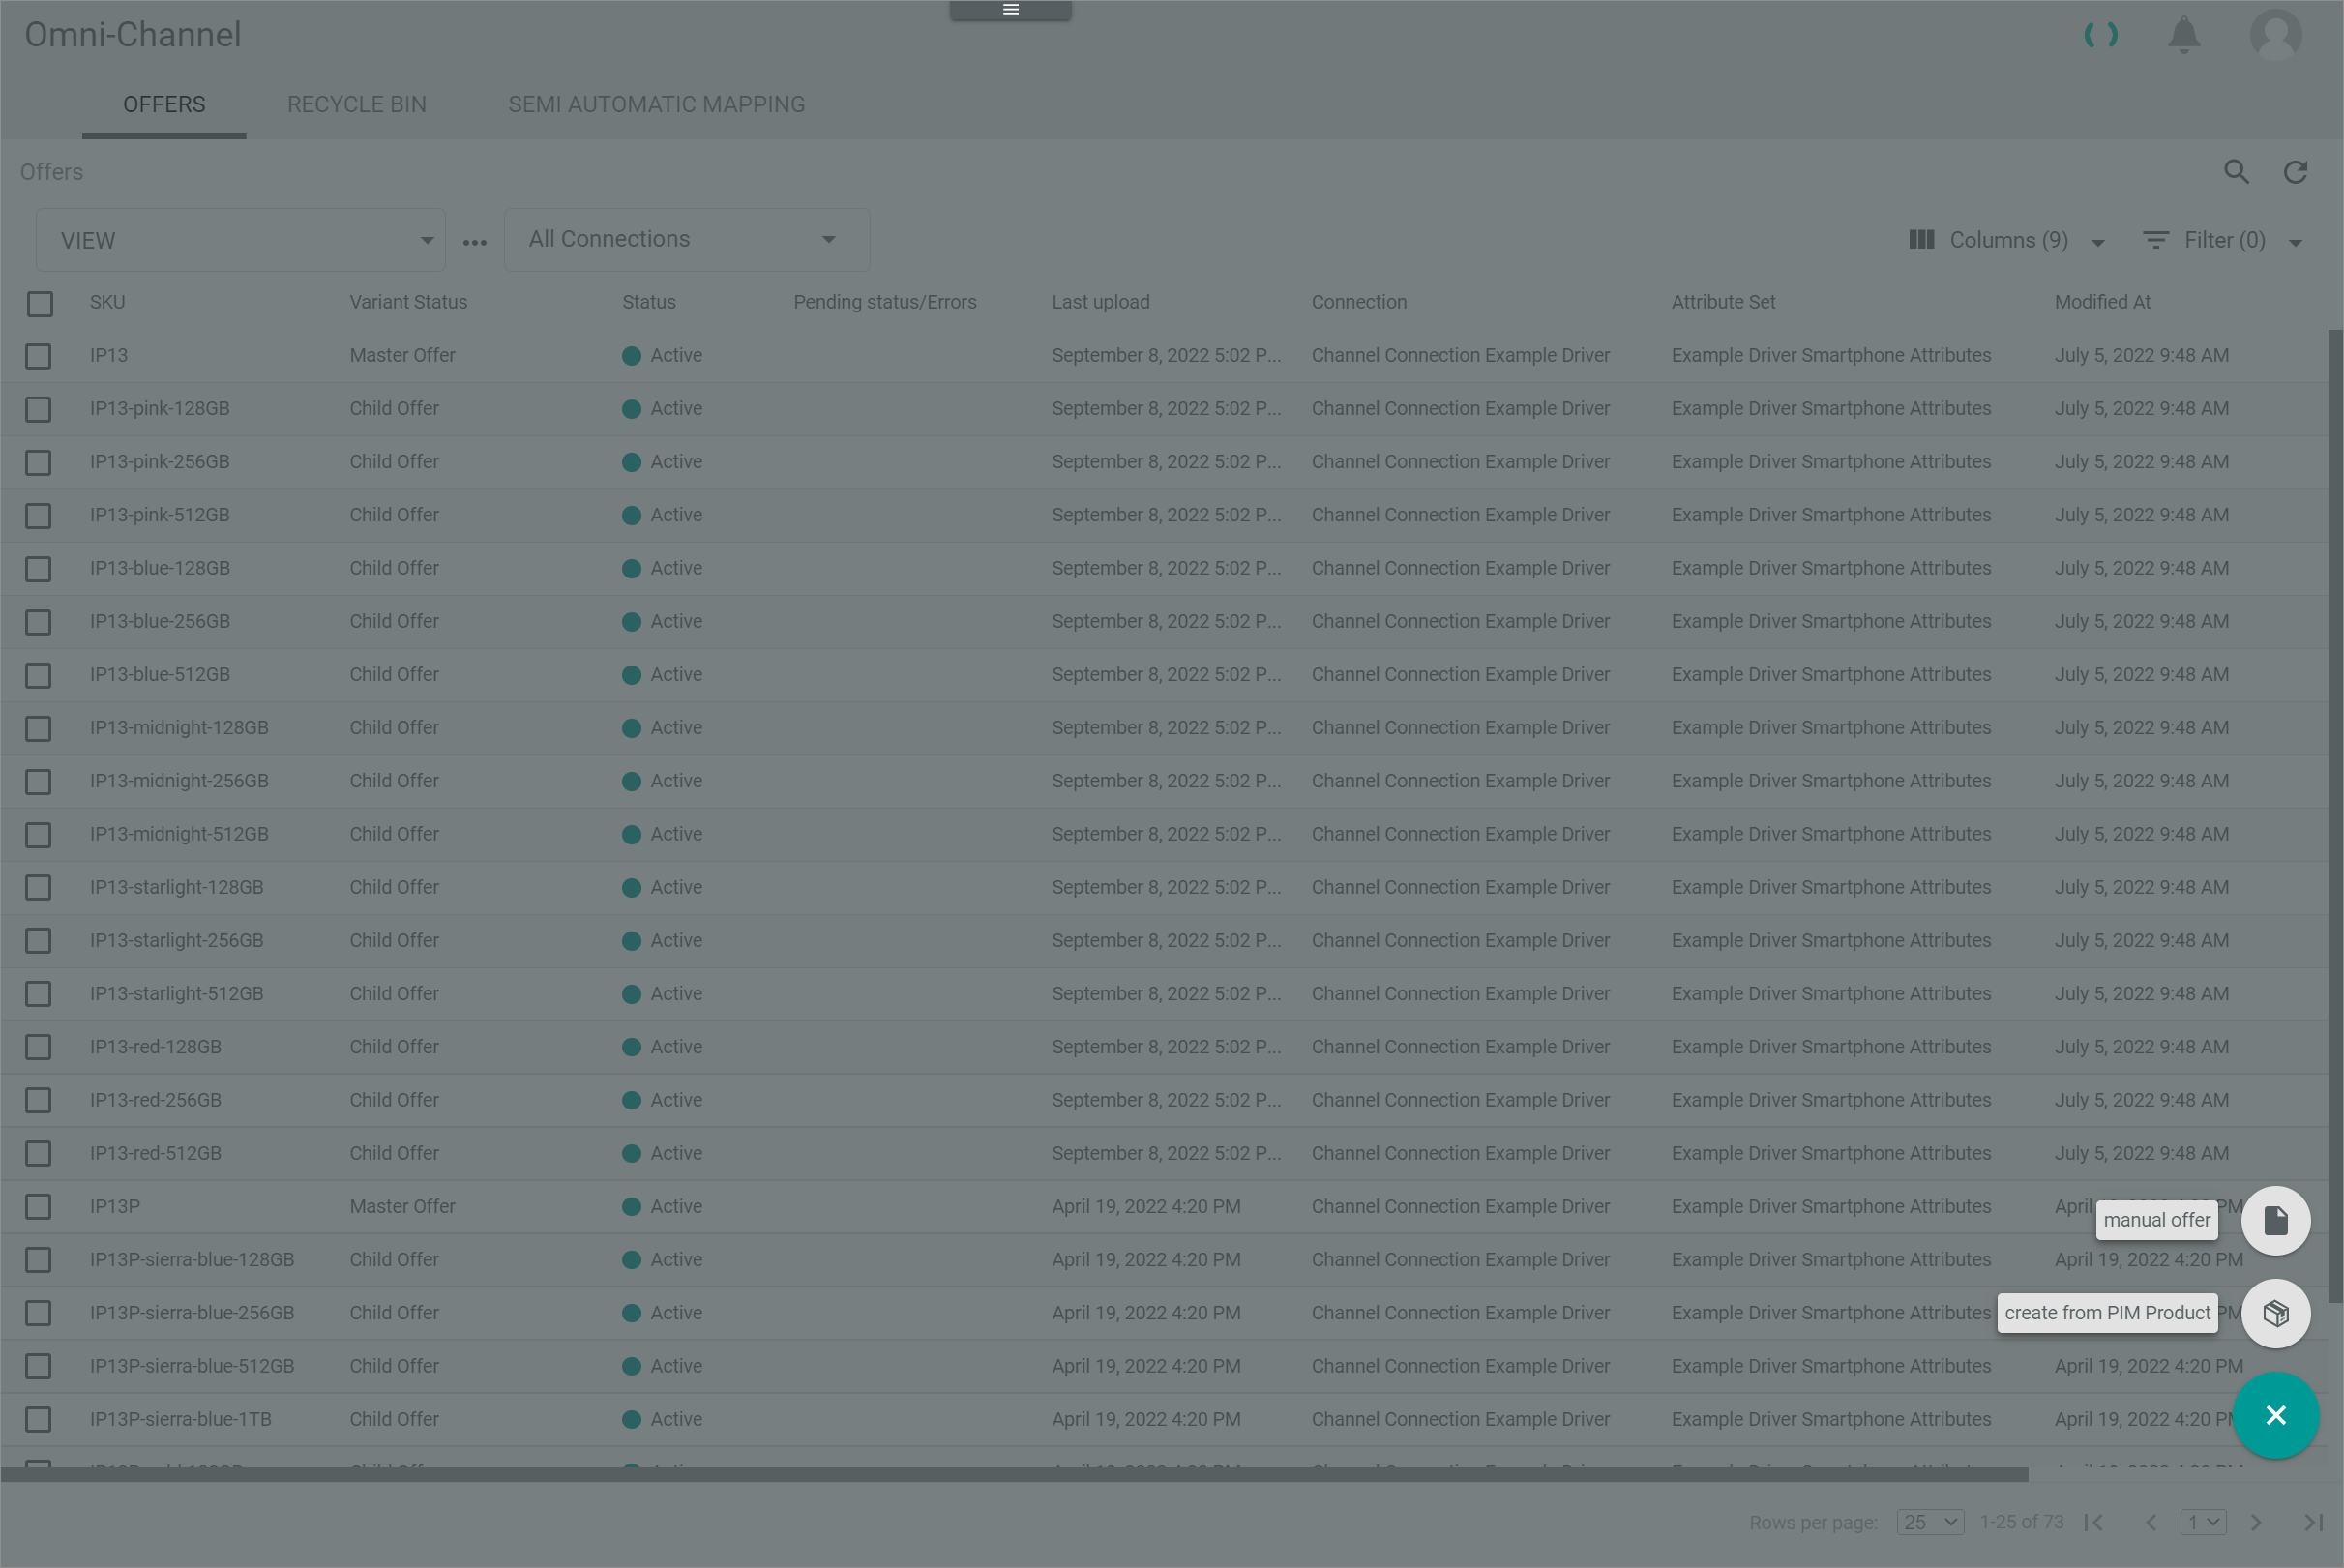The height and width of the screenshot is (1568, 2344).
Task: Close the floating action menu
Action: 2275,1415
